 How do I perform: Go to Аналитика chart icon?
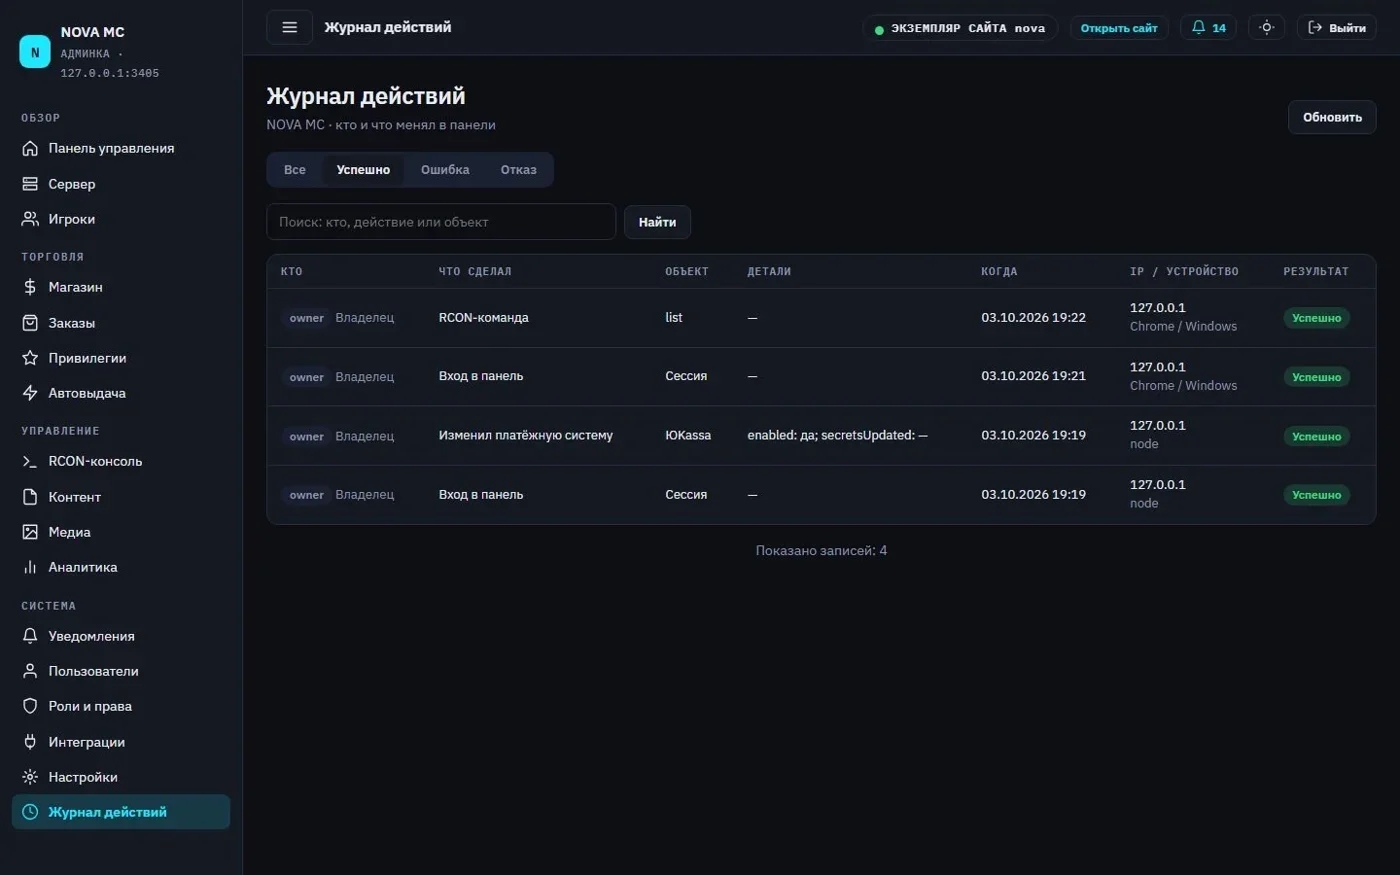point(30,567)
